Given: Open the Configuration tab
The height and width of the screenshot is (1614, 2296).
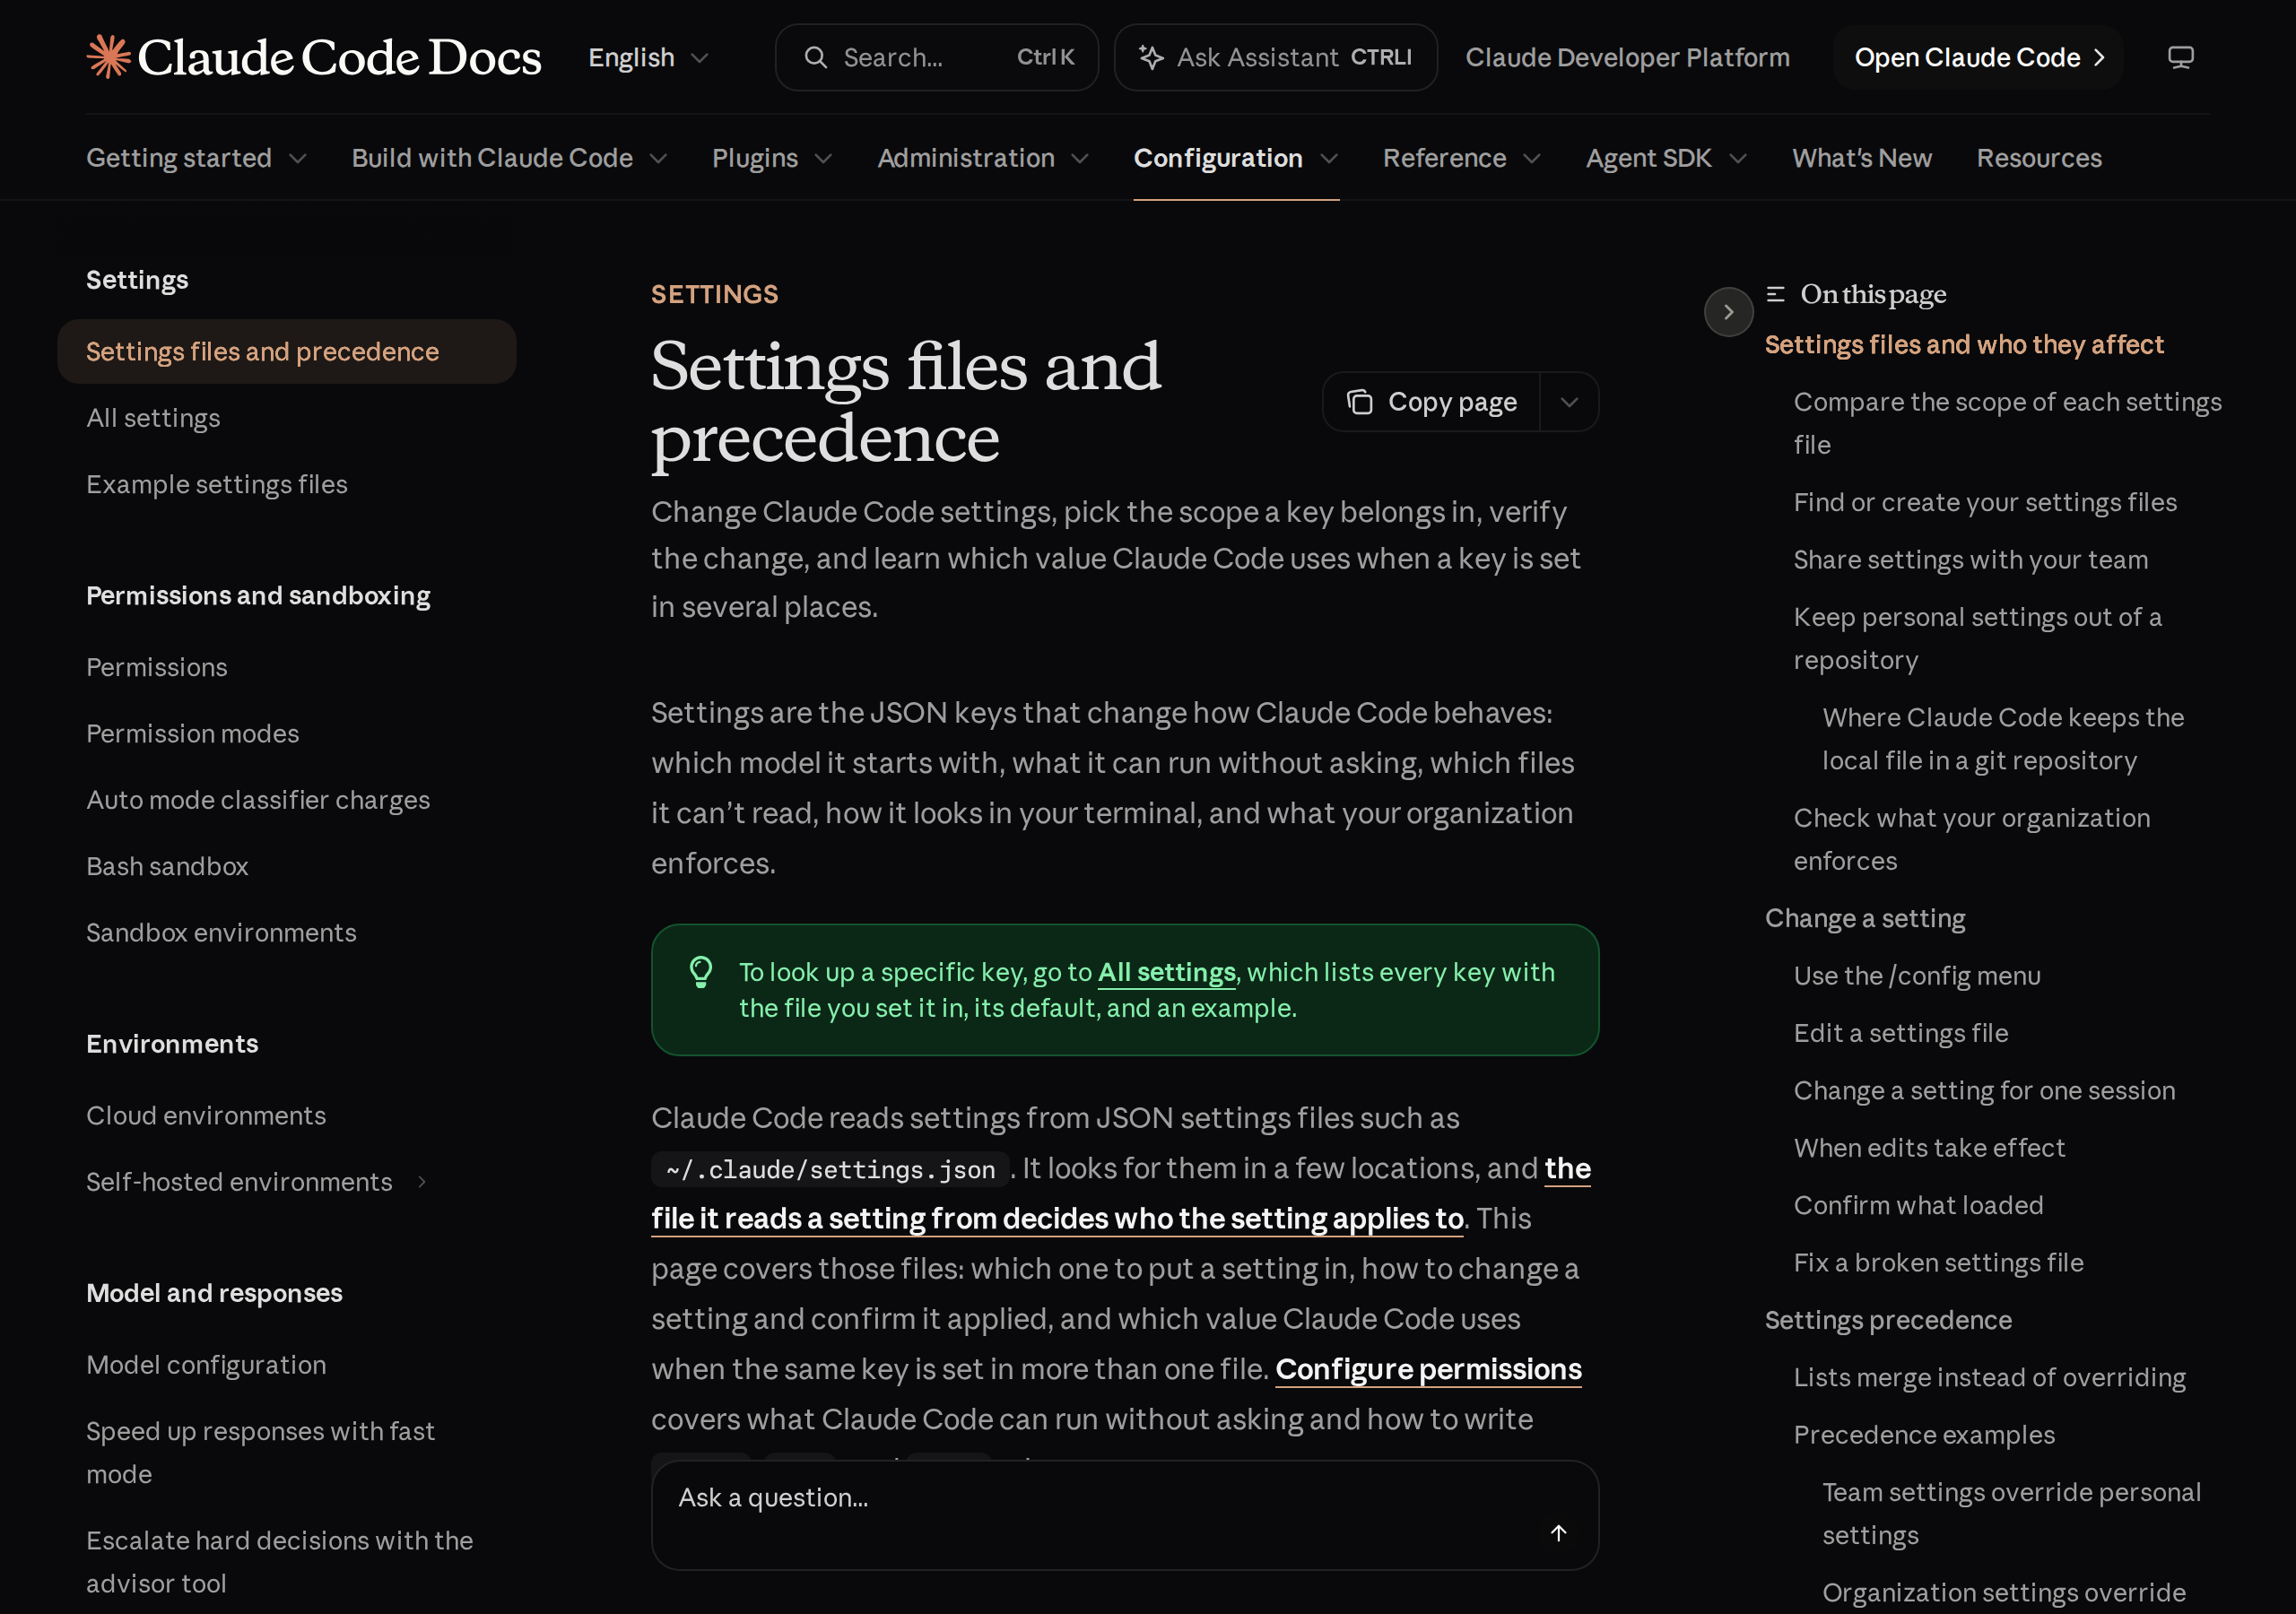Looking at the screenshot, I should tap(1235, 158).
